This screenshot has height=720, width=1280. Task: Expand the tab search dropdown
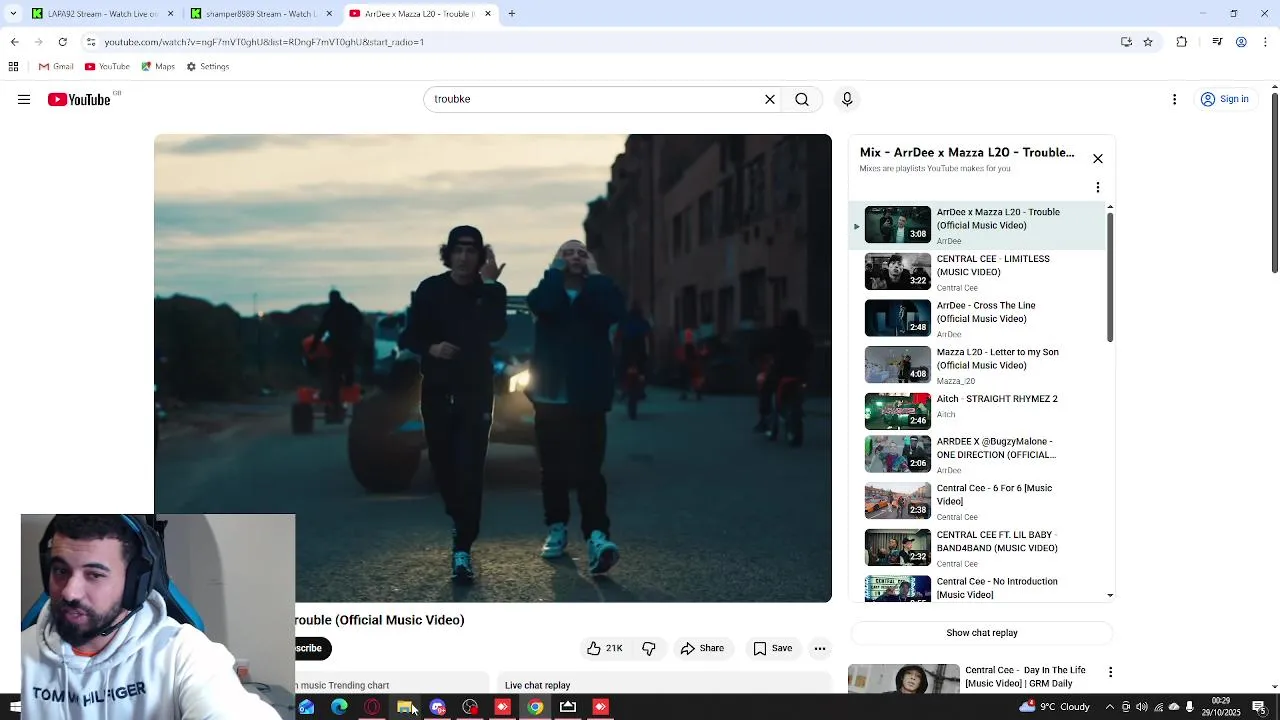tap(14, 14)
